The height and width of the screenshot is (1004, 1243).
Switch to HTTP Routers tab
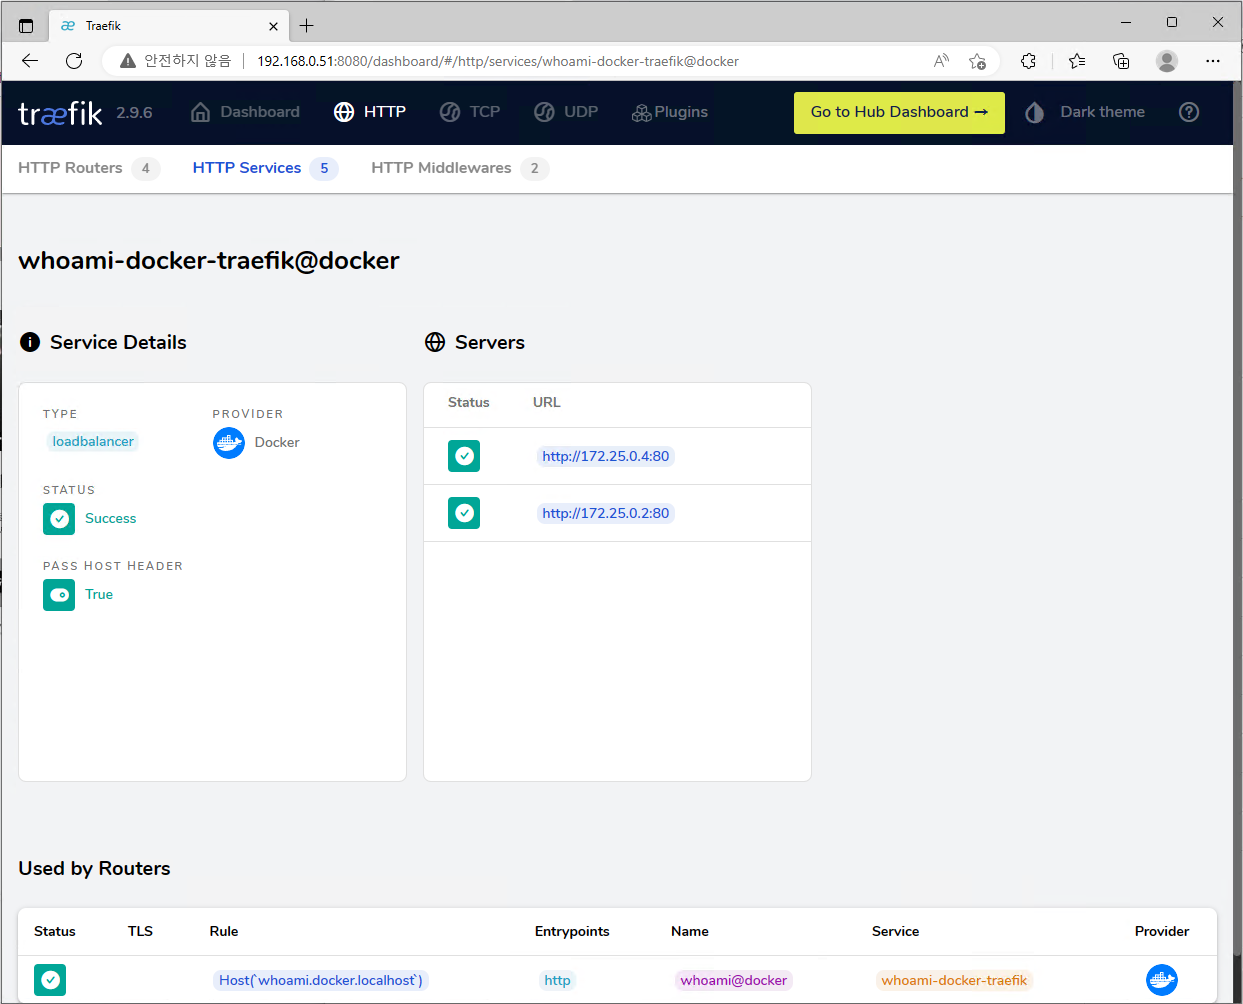[88, 168]
